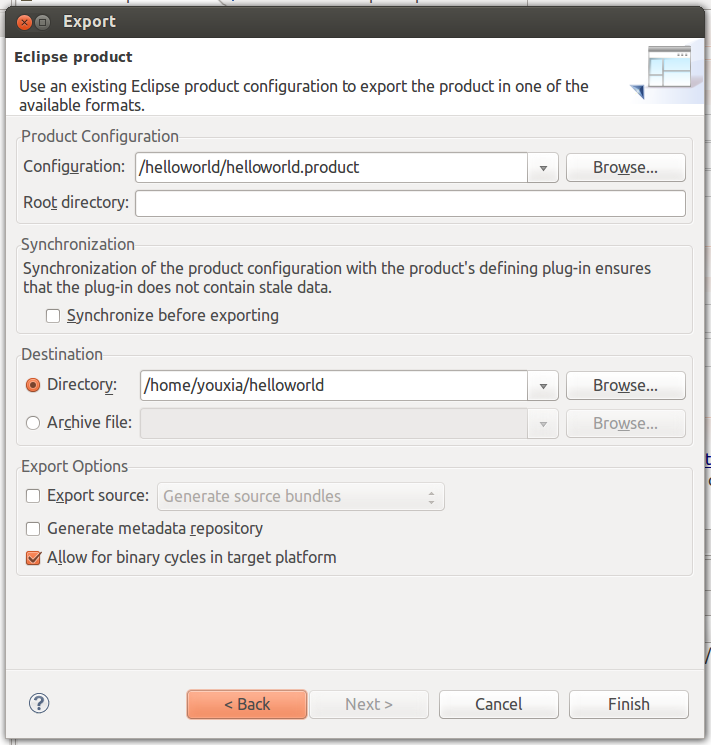711x745 pixels.
Task: Go back with the Back button
Action: click(x=247, y=704)
